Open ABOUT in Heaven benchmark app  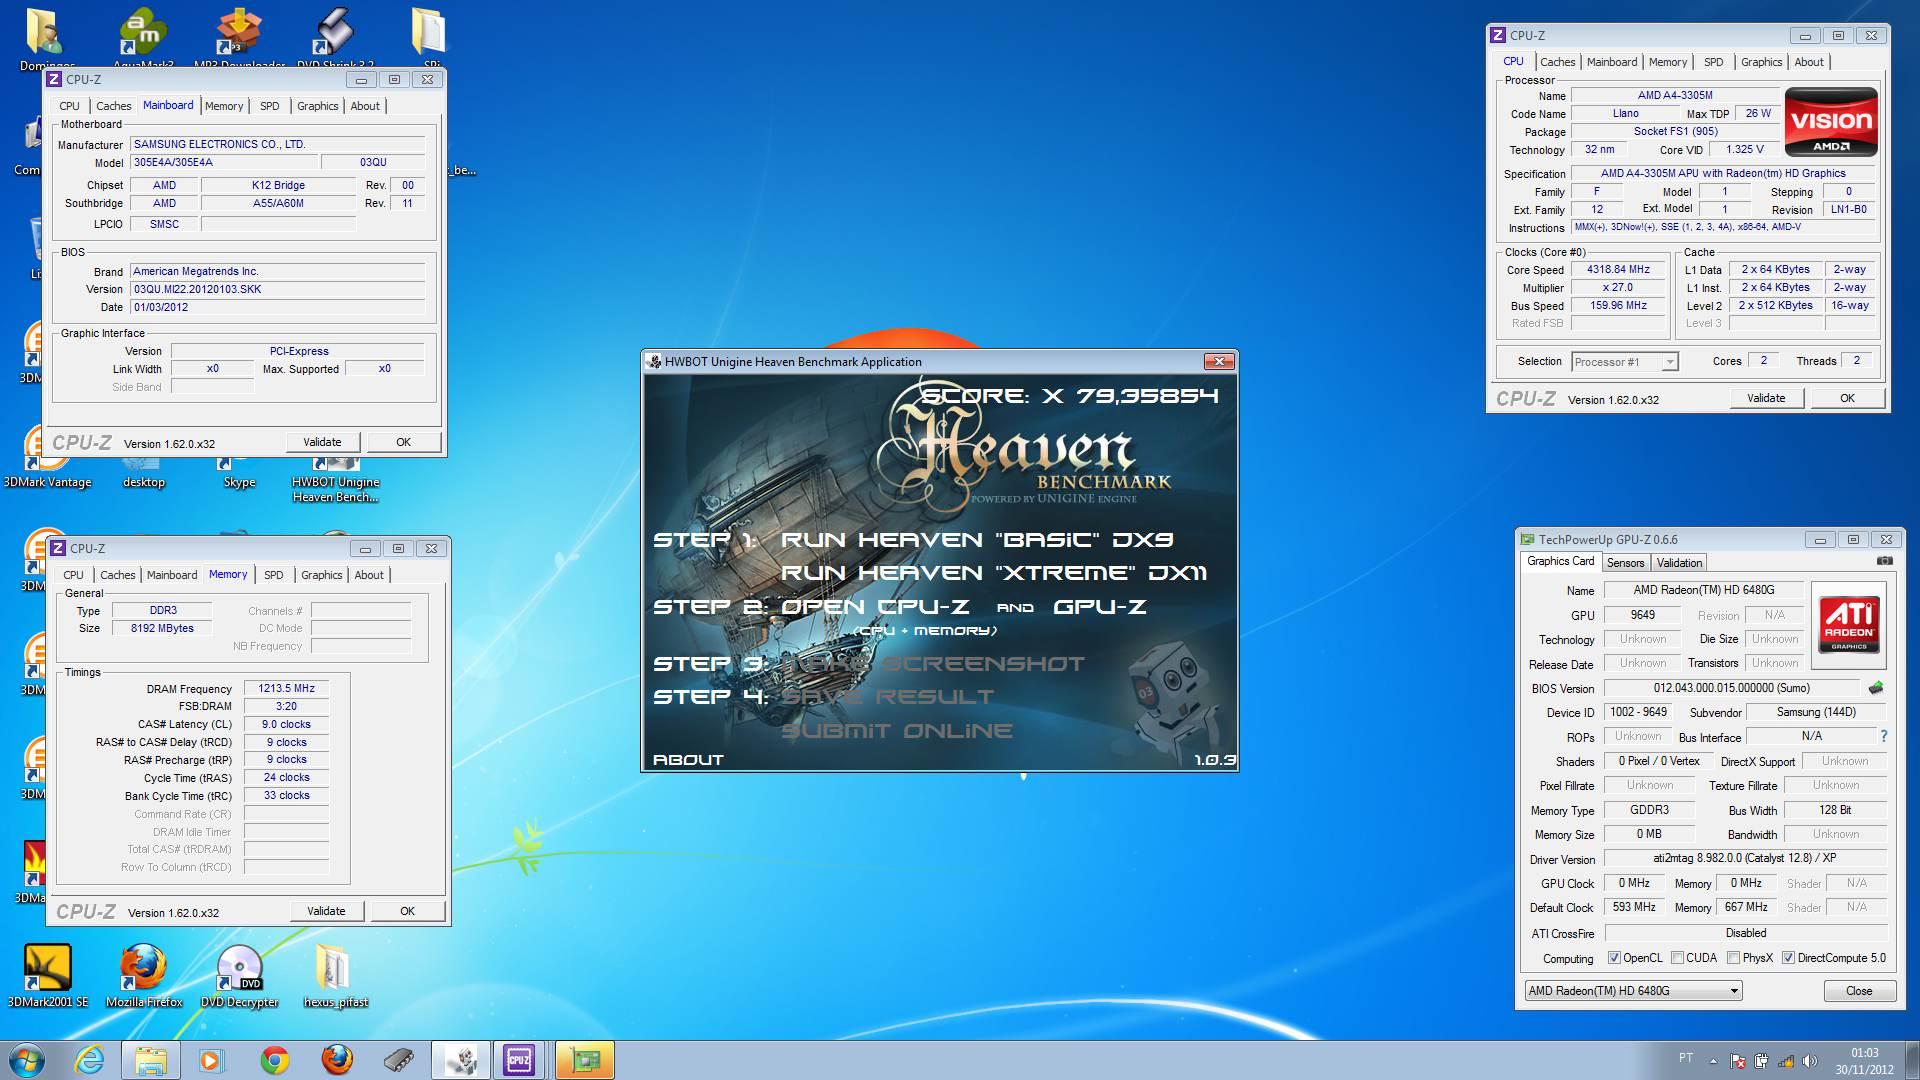pyautogui.click(x=688, y=760)
